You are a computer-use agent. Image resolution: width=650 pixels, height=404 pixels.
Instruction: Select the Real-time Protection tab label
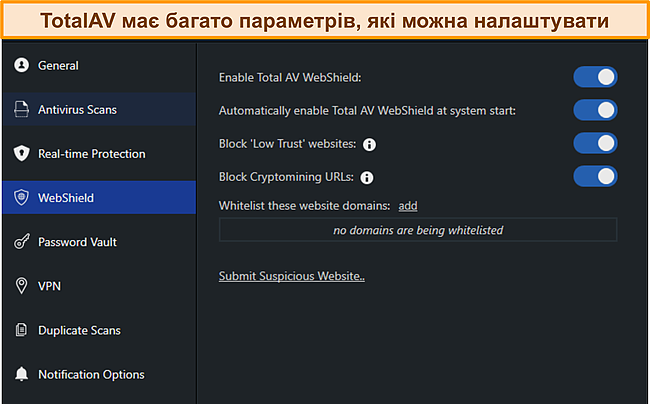91,154
